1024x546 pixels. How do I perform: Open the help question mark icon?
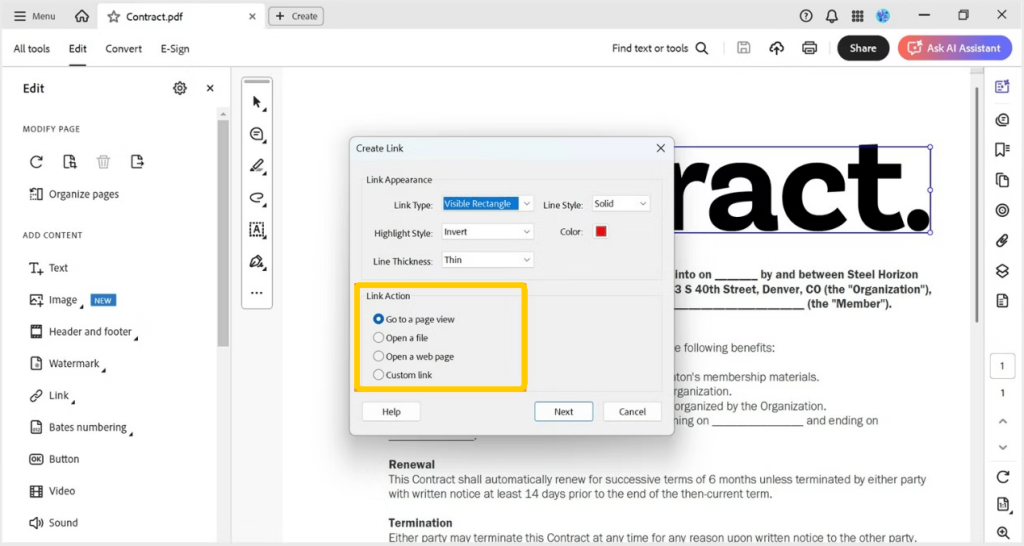806,16
